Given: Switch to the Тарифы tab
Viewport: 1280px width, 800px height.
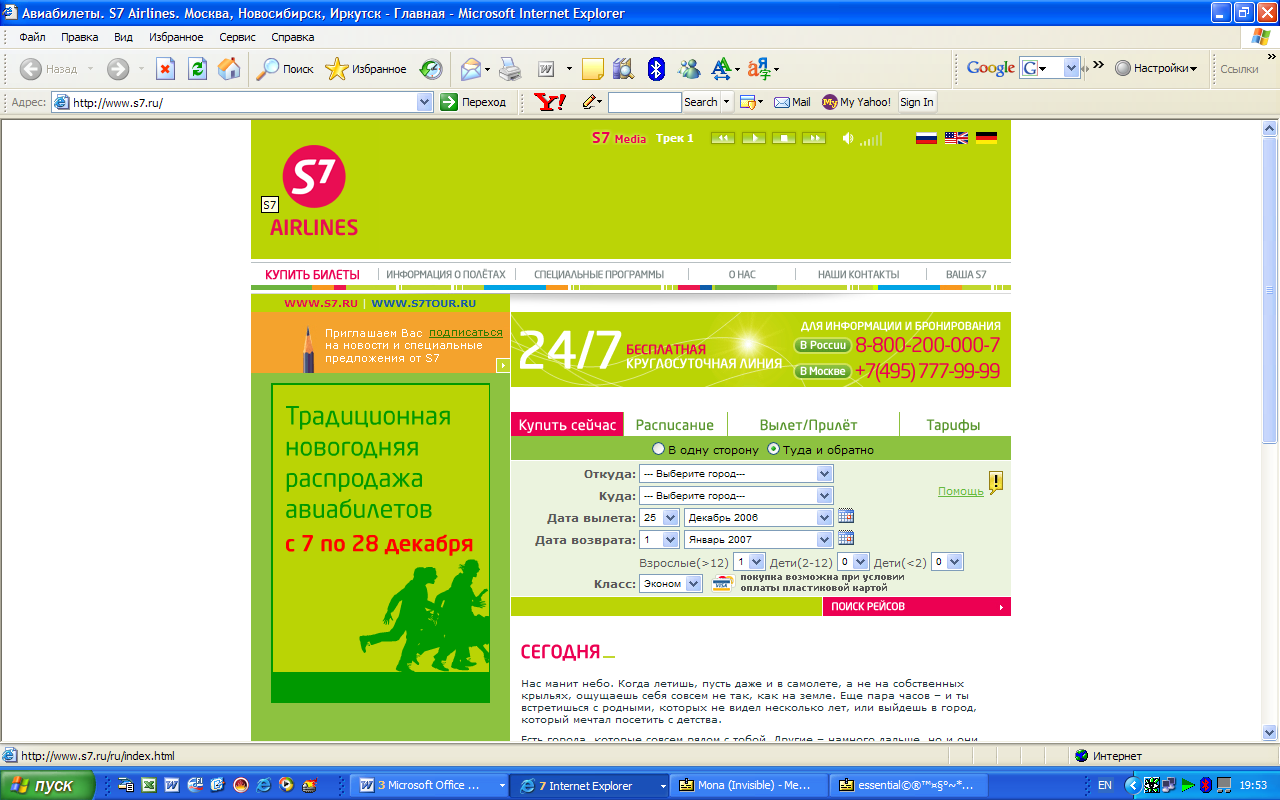Looking at the screenshot, I should point(953,425).
